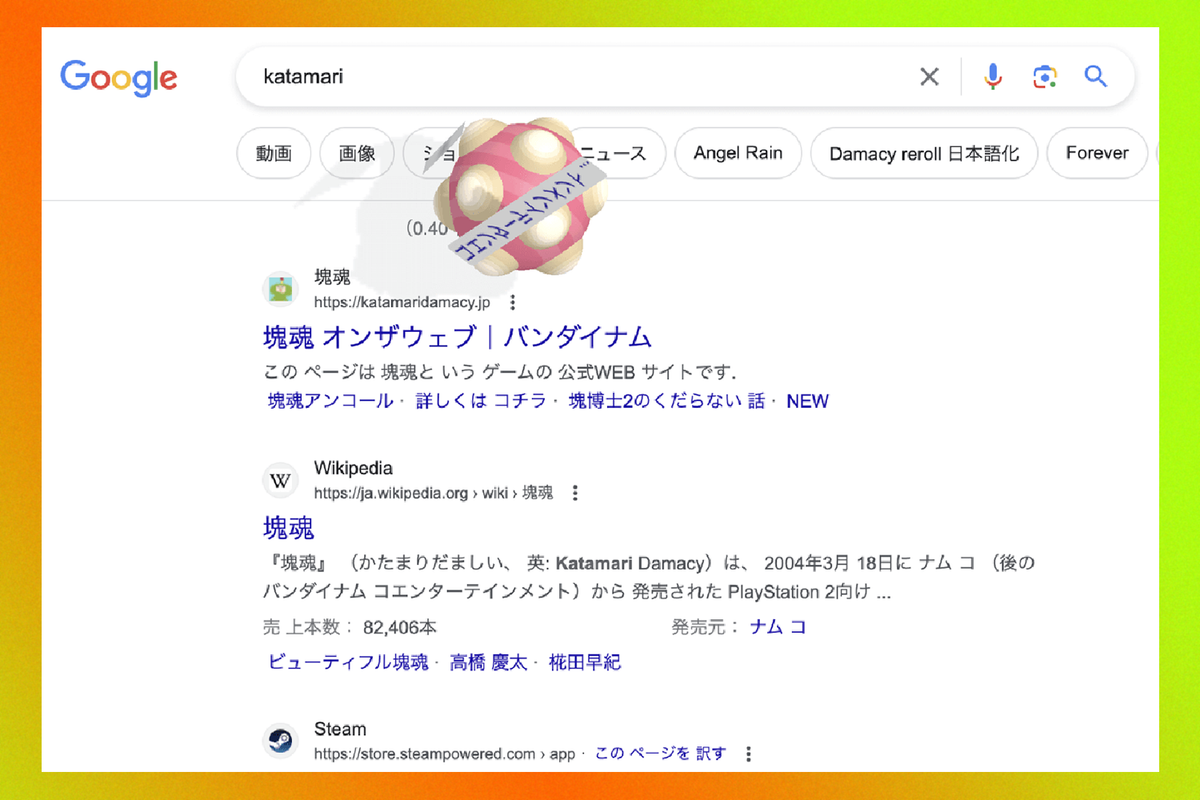Open 塊博士2のくだらない 話 sitelink
This screenshot has width=1200, height=800.
coord(666,401)
